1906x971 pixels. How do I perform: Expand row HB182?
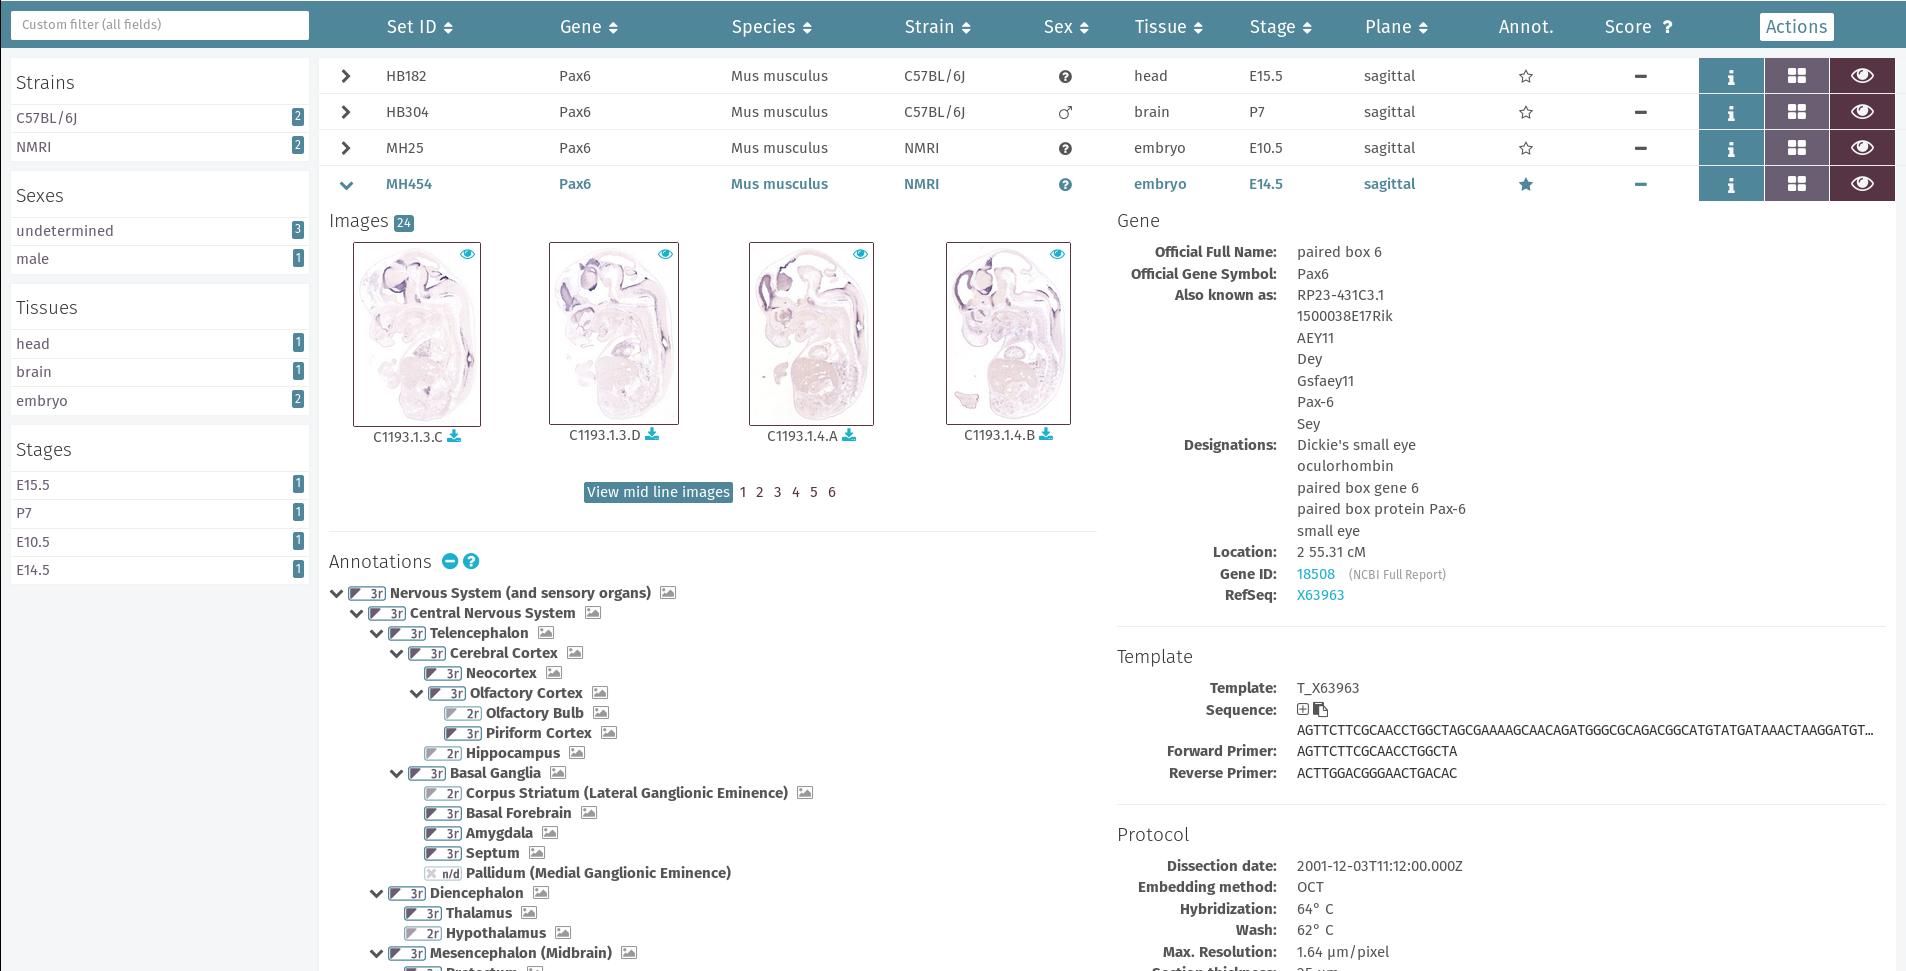tap(346, 76)
